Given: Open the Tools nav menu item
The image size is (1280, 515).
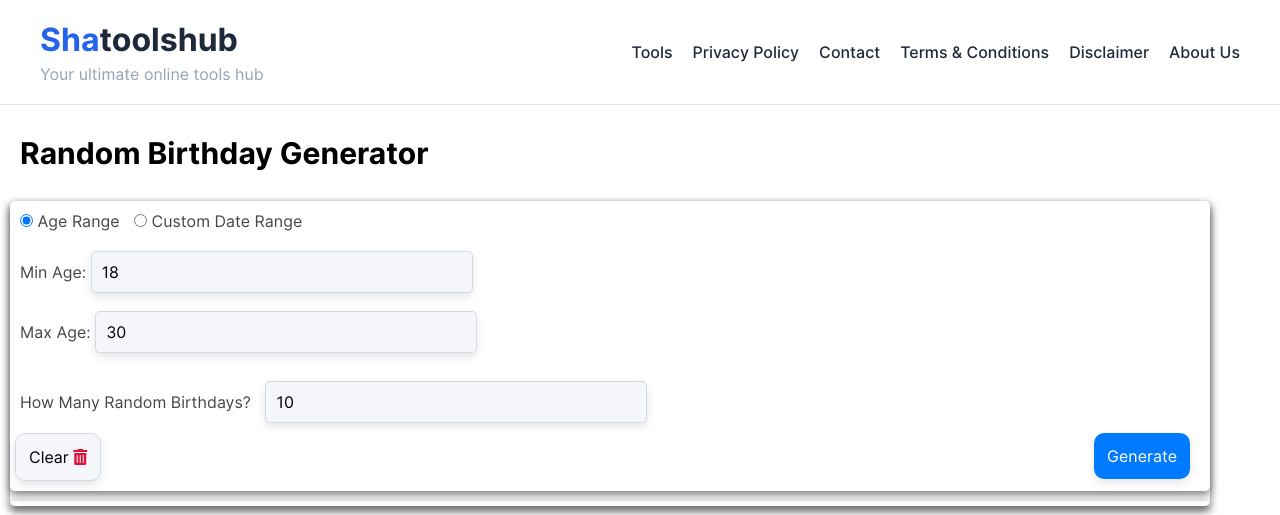Looking at the screenshot, I should 652,52.
